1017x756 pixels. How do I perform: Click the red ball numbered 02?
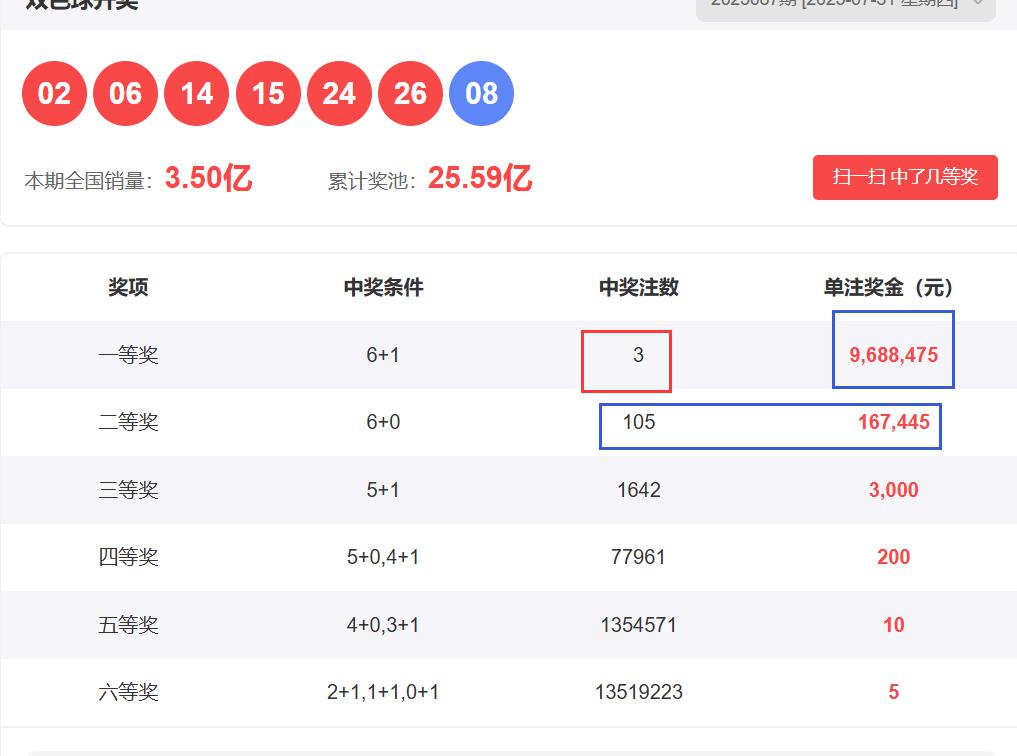pos(54,94)
